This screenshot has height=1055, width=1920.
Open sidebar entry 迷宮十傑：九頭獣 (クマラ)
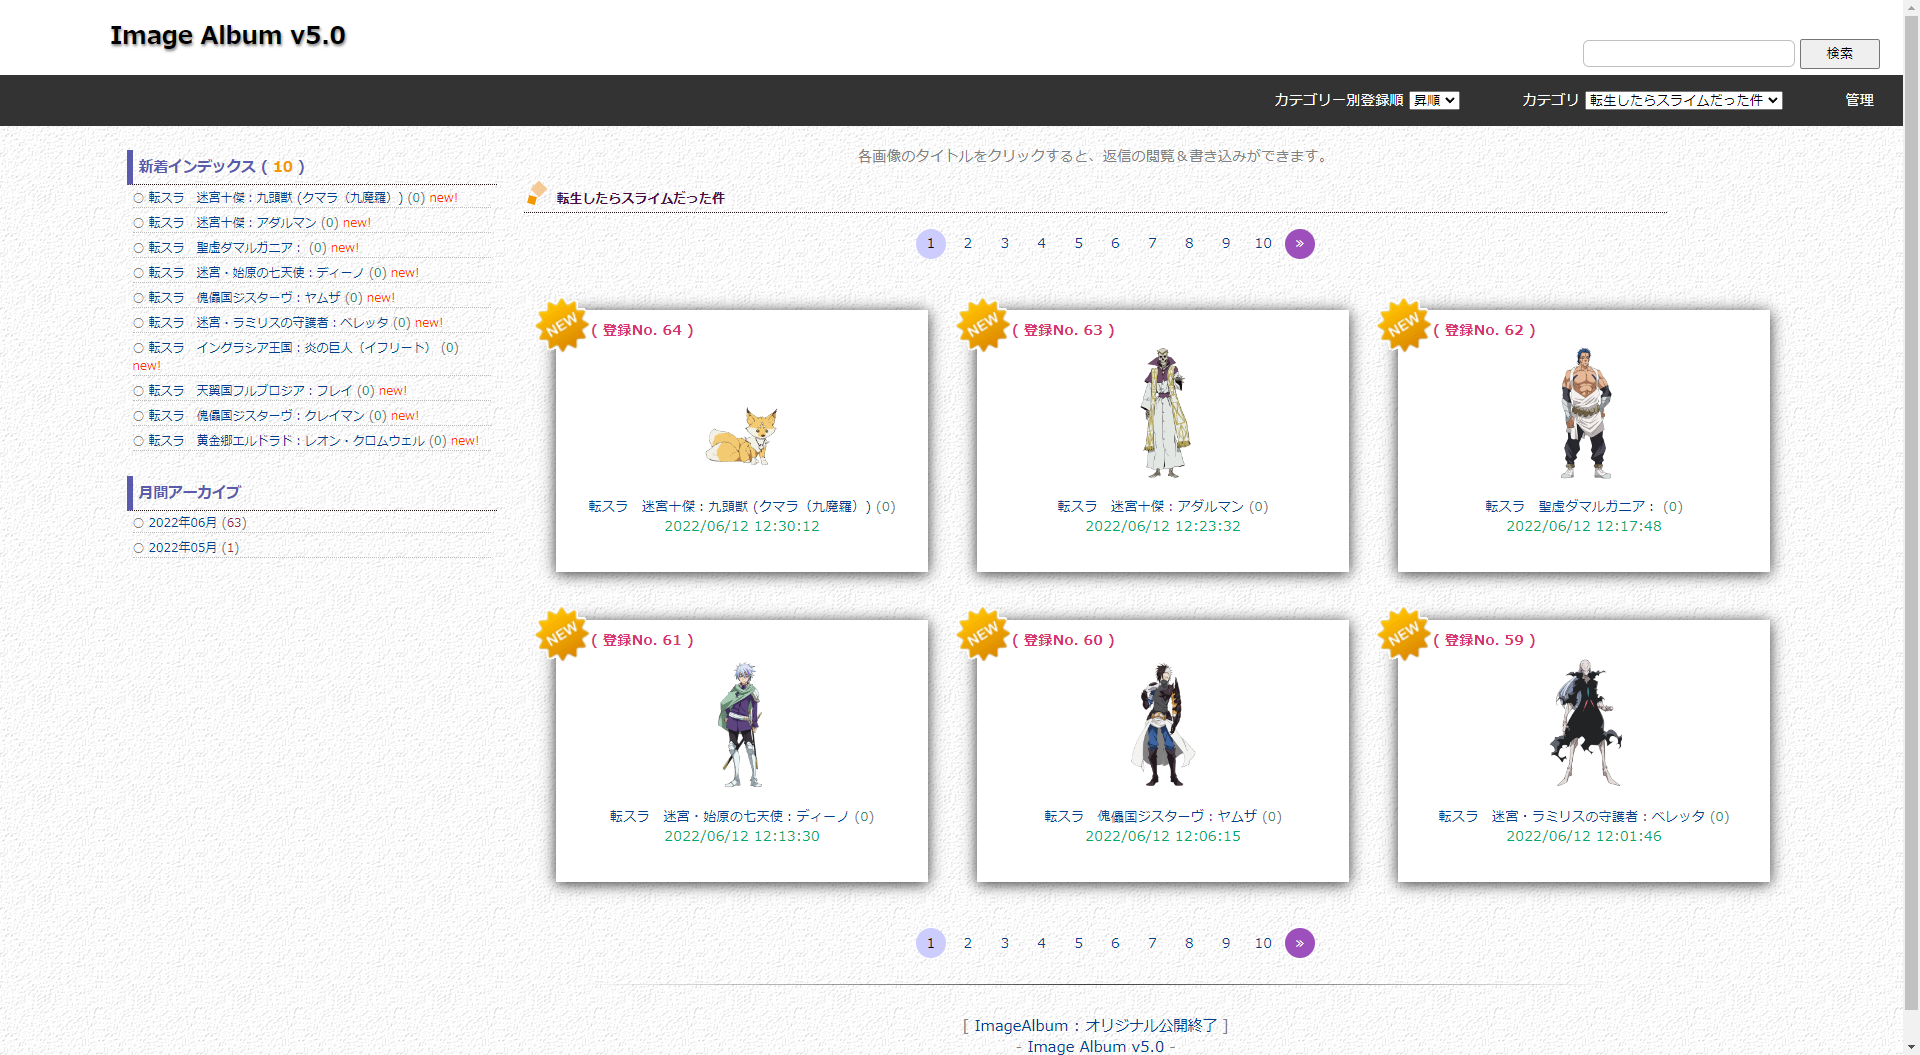[x=276, y=198]
